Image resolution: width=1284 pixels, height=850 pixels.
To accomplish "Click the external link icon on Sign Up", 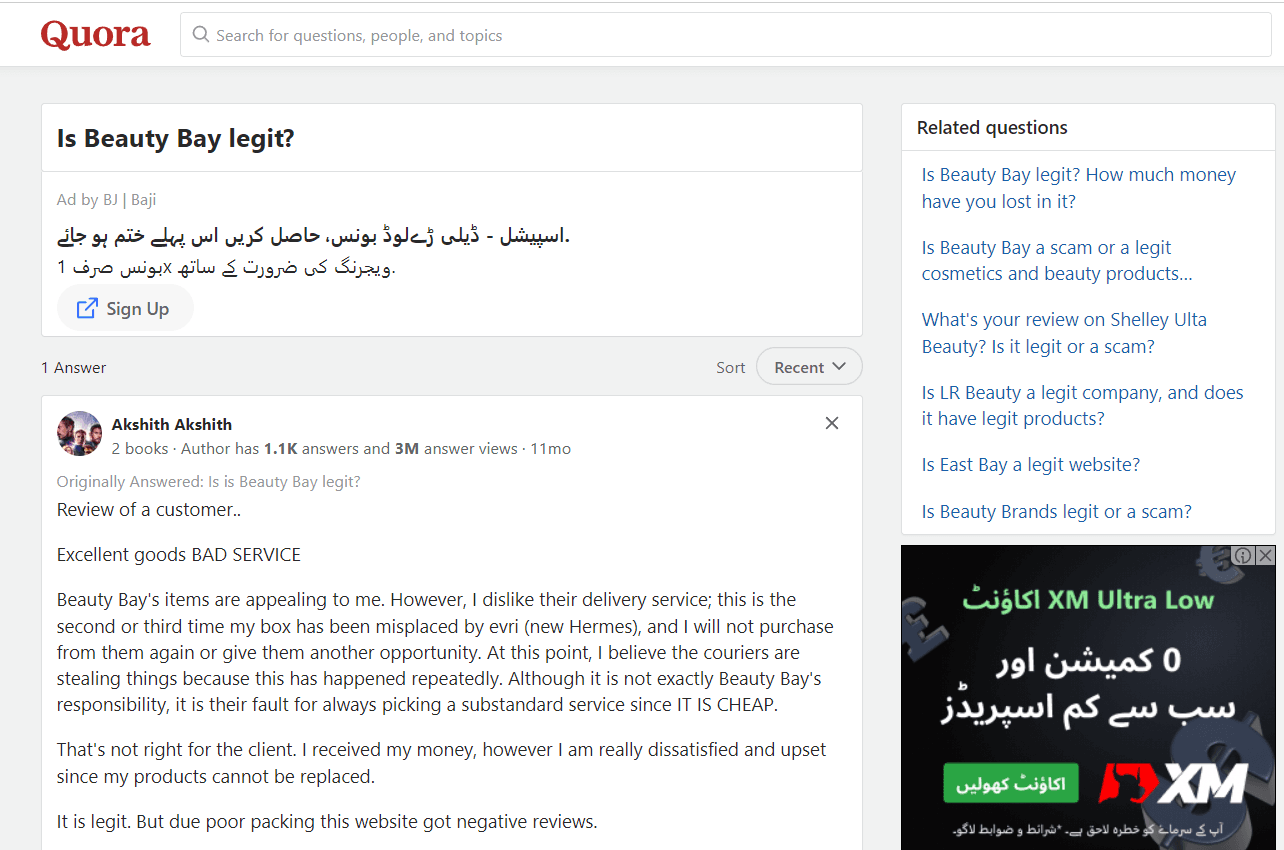I will pos(88,308).
